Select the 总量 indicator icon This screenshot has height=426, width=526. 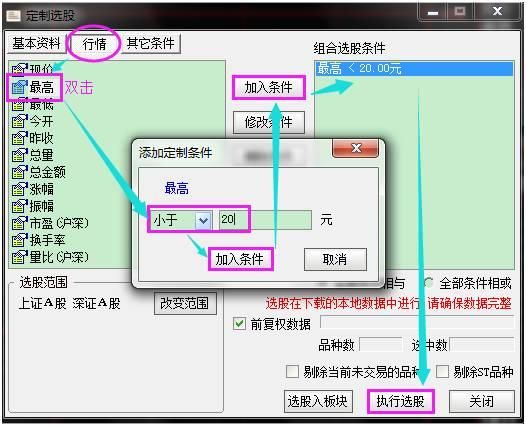coord(19,155)
